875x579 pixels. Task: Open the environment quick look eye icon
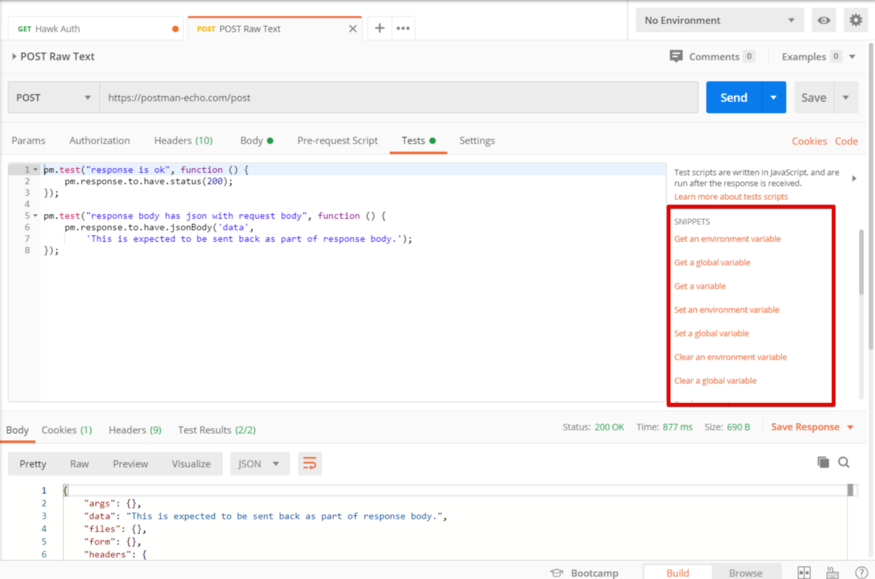point(823,20)
